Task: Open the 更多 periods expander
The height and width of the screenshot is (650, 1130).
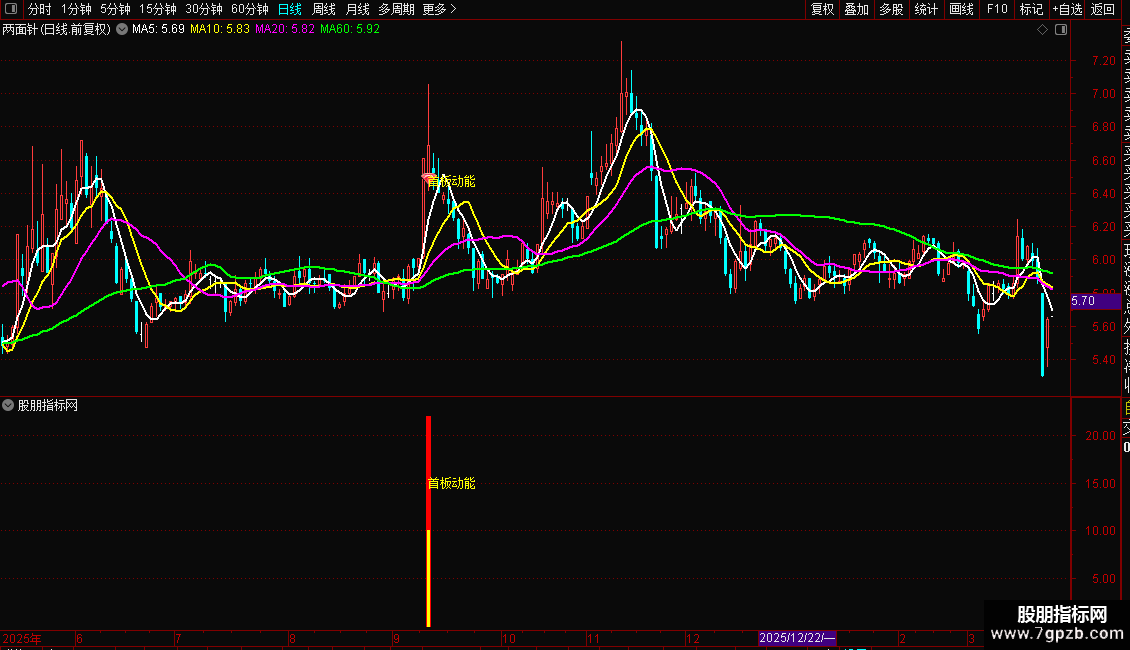Action: click(439, 9)
